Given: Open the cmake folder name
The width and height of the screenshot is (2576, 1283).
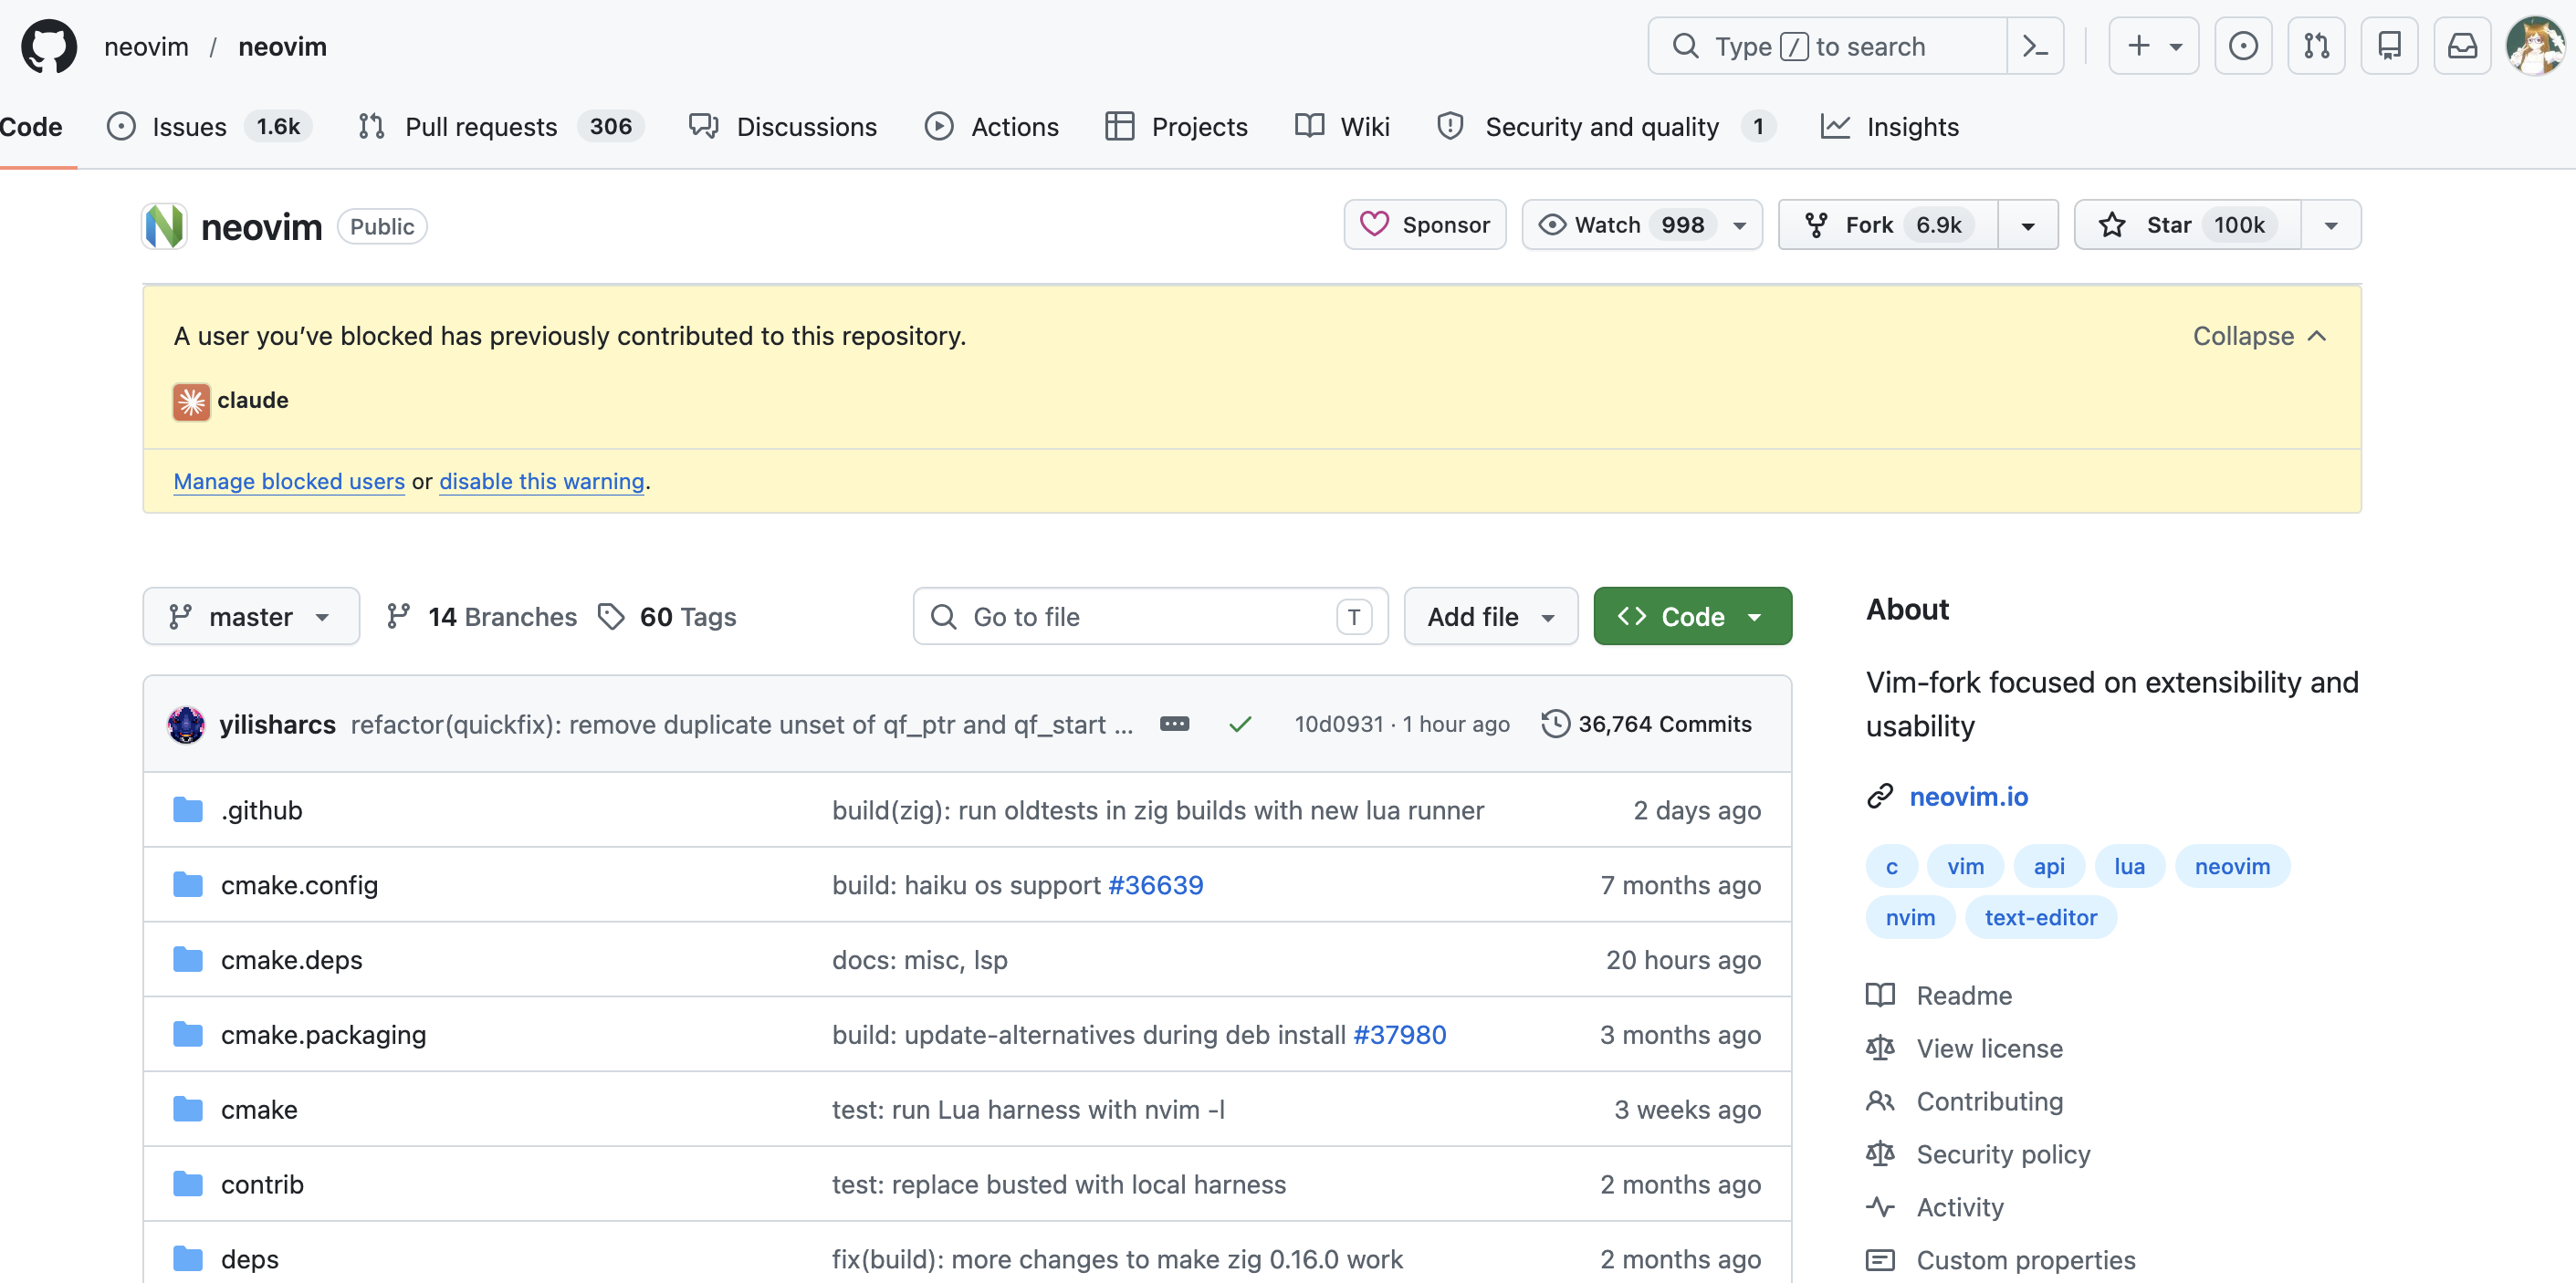Looking at the screenshot, I should pos(259,1110).
